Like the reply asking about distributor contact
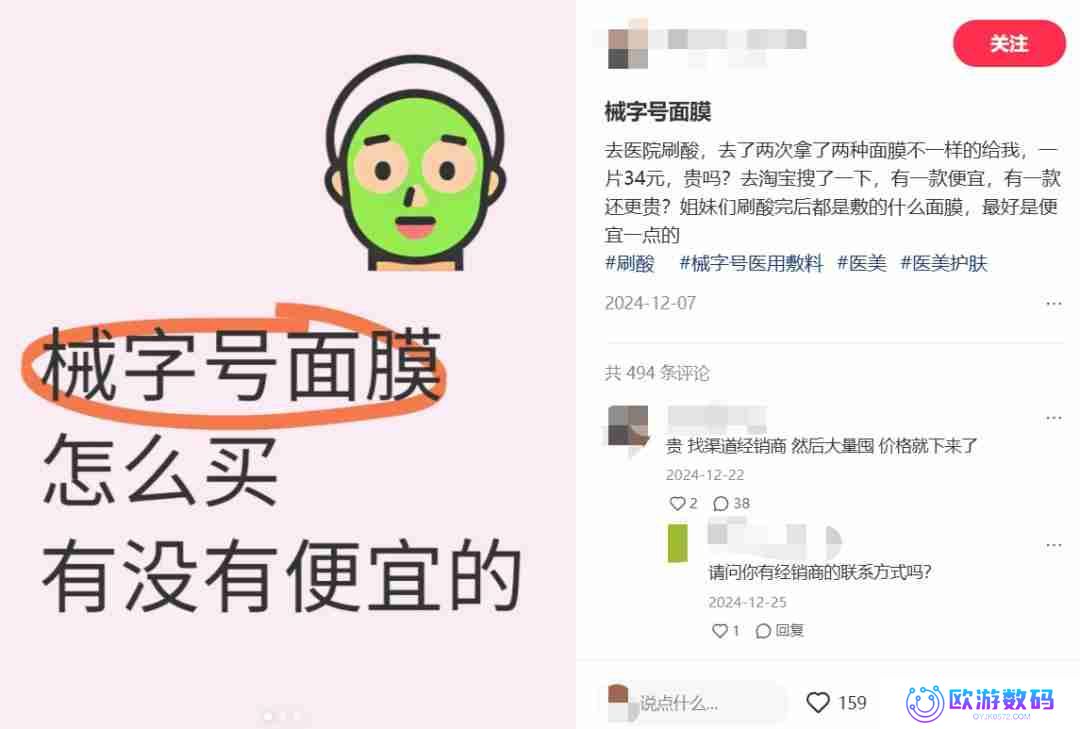Viewport: 1080px width, 729px height. click(x=719, y=630)
